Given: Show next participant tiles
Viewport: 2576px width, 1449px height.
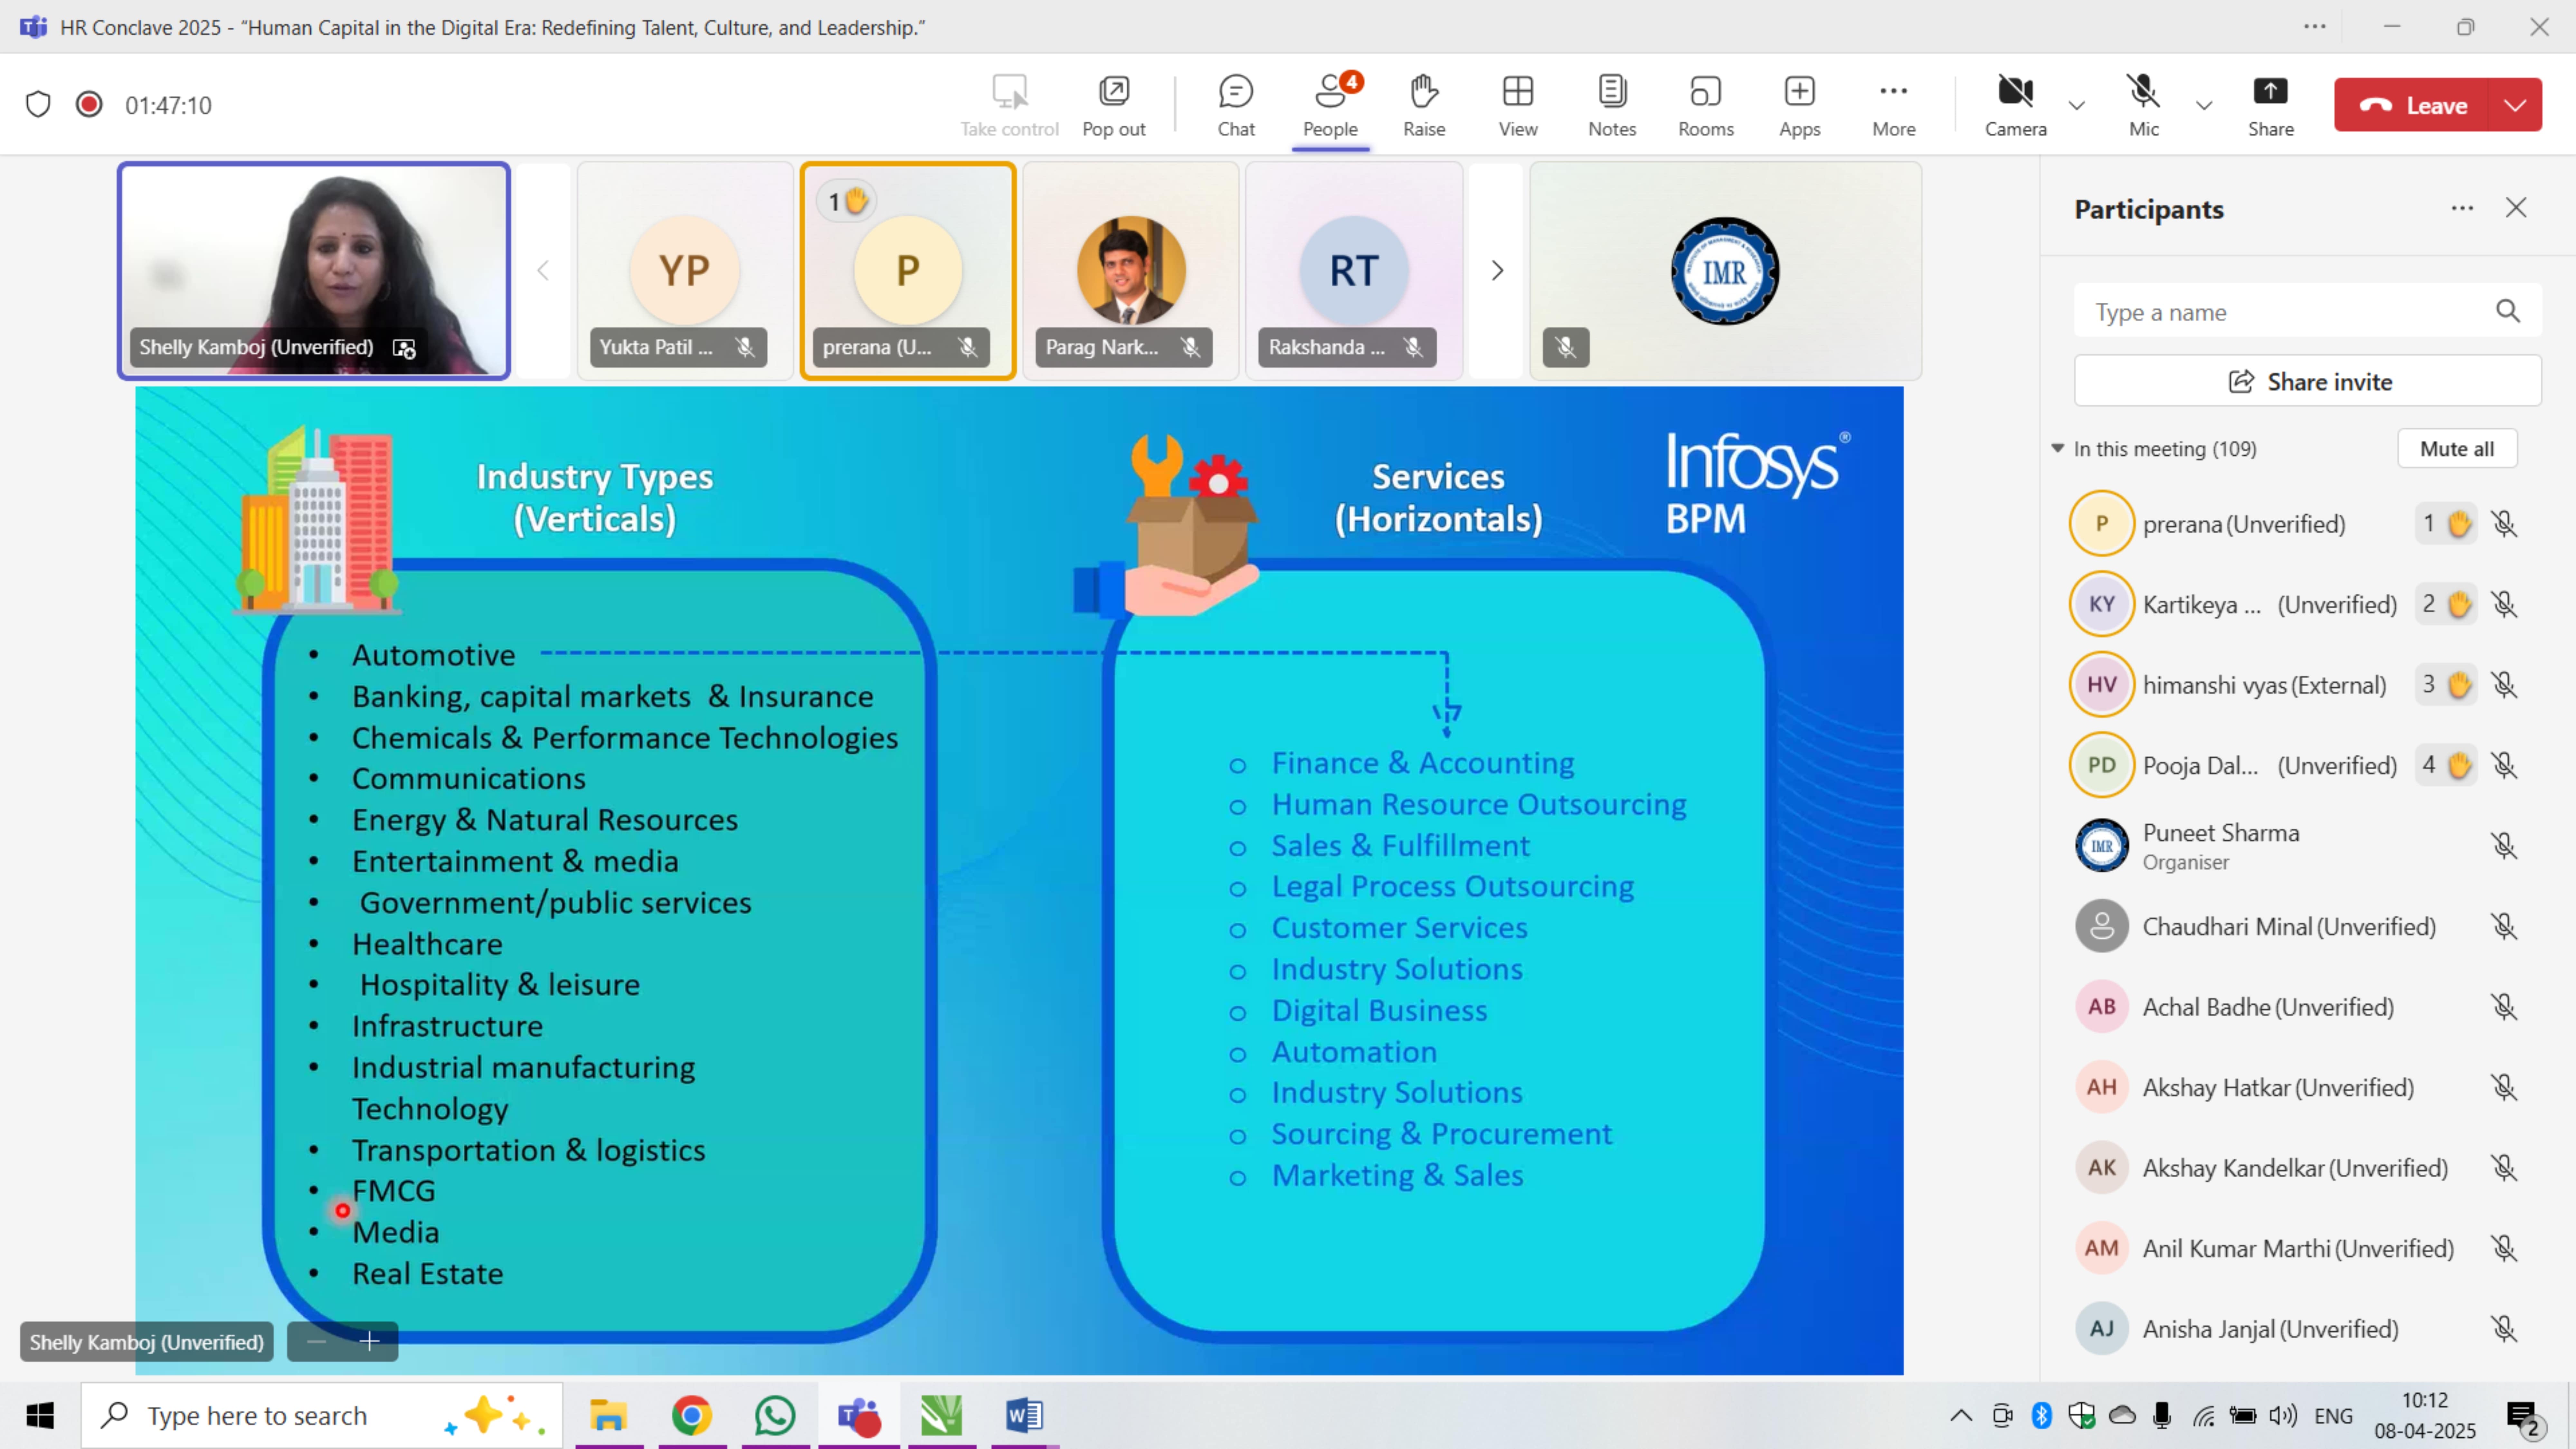Looking at the screenshot, I should [1497, 271].
